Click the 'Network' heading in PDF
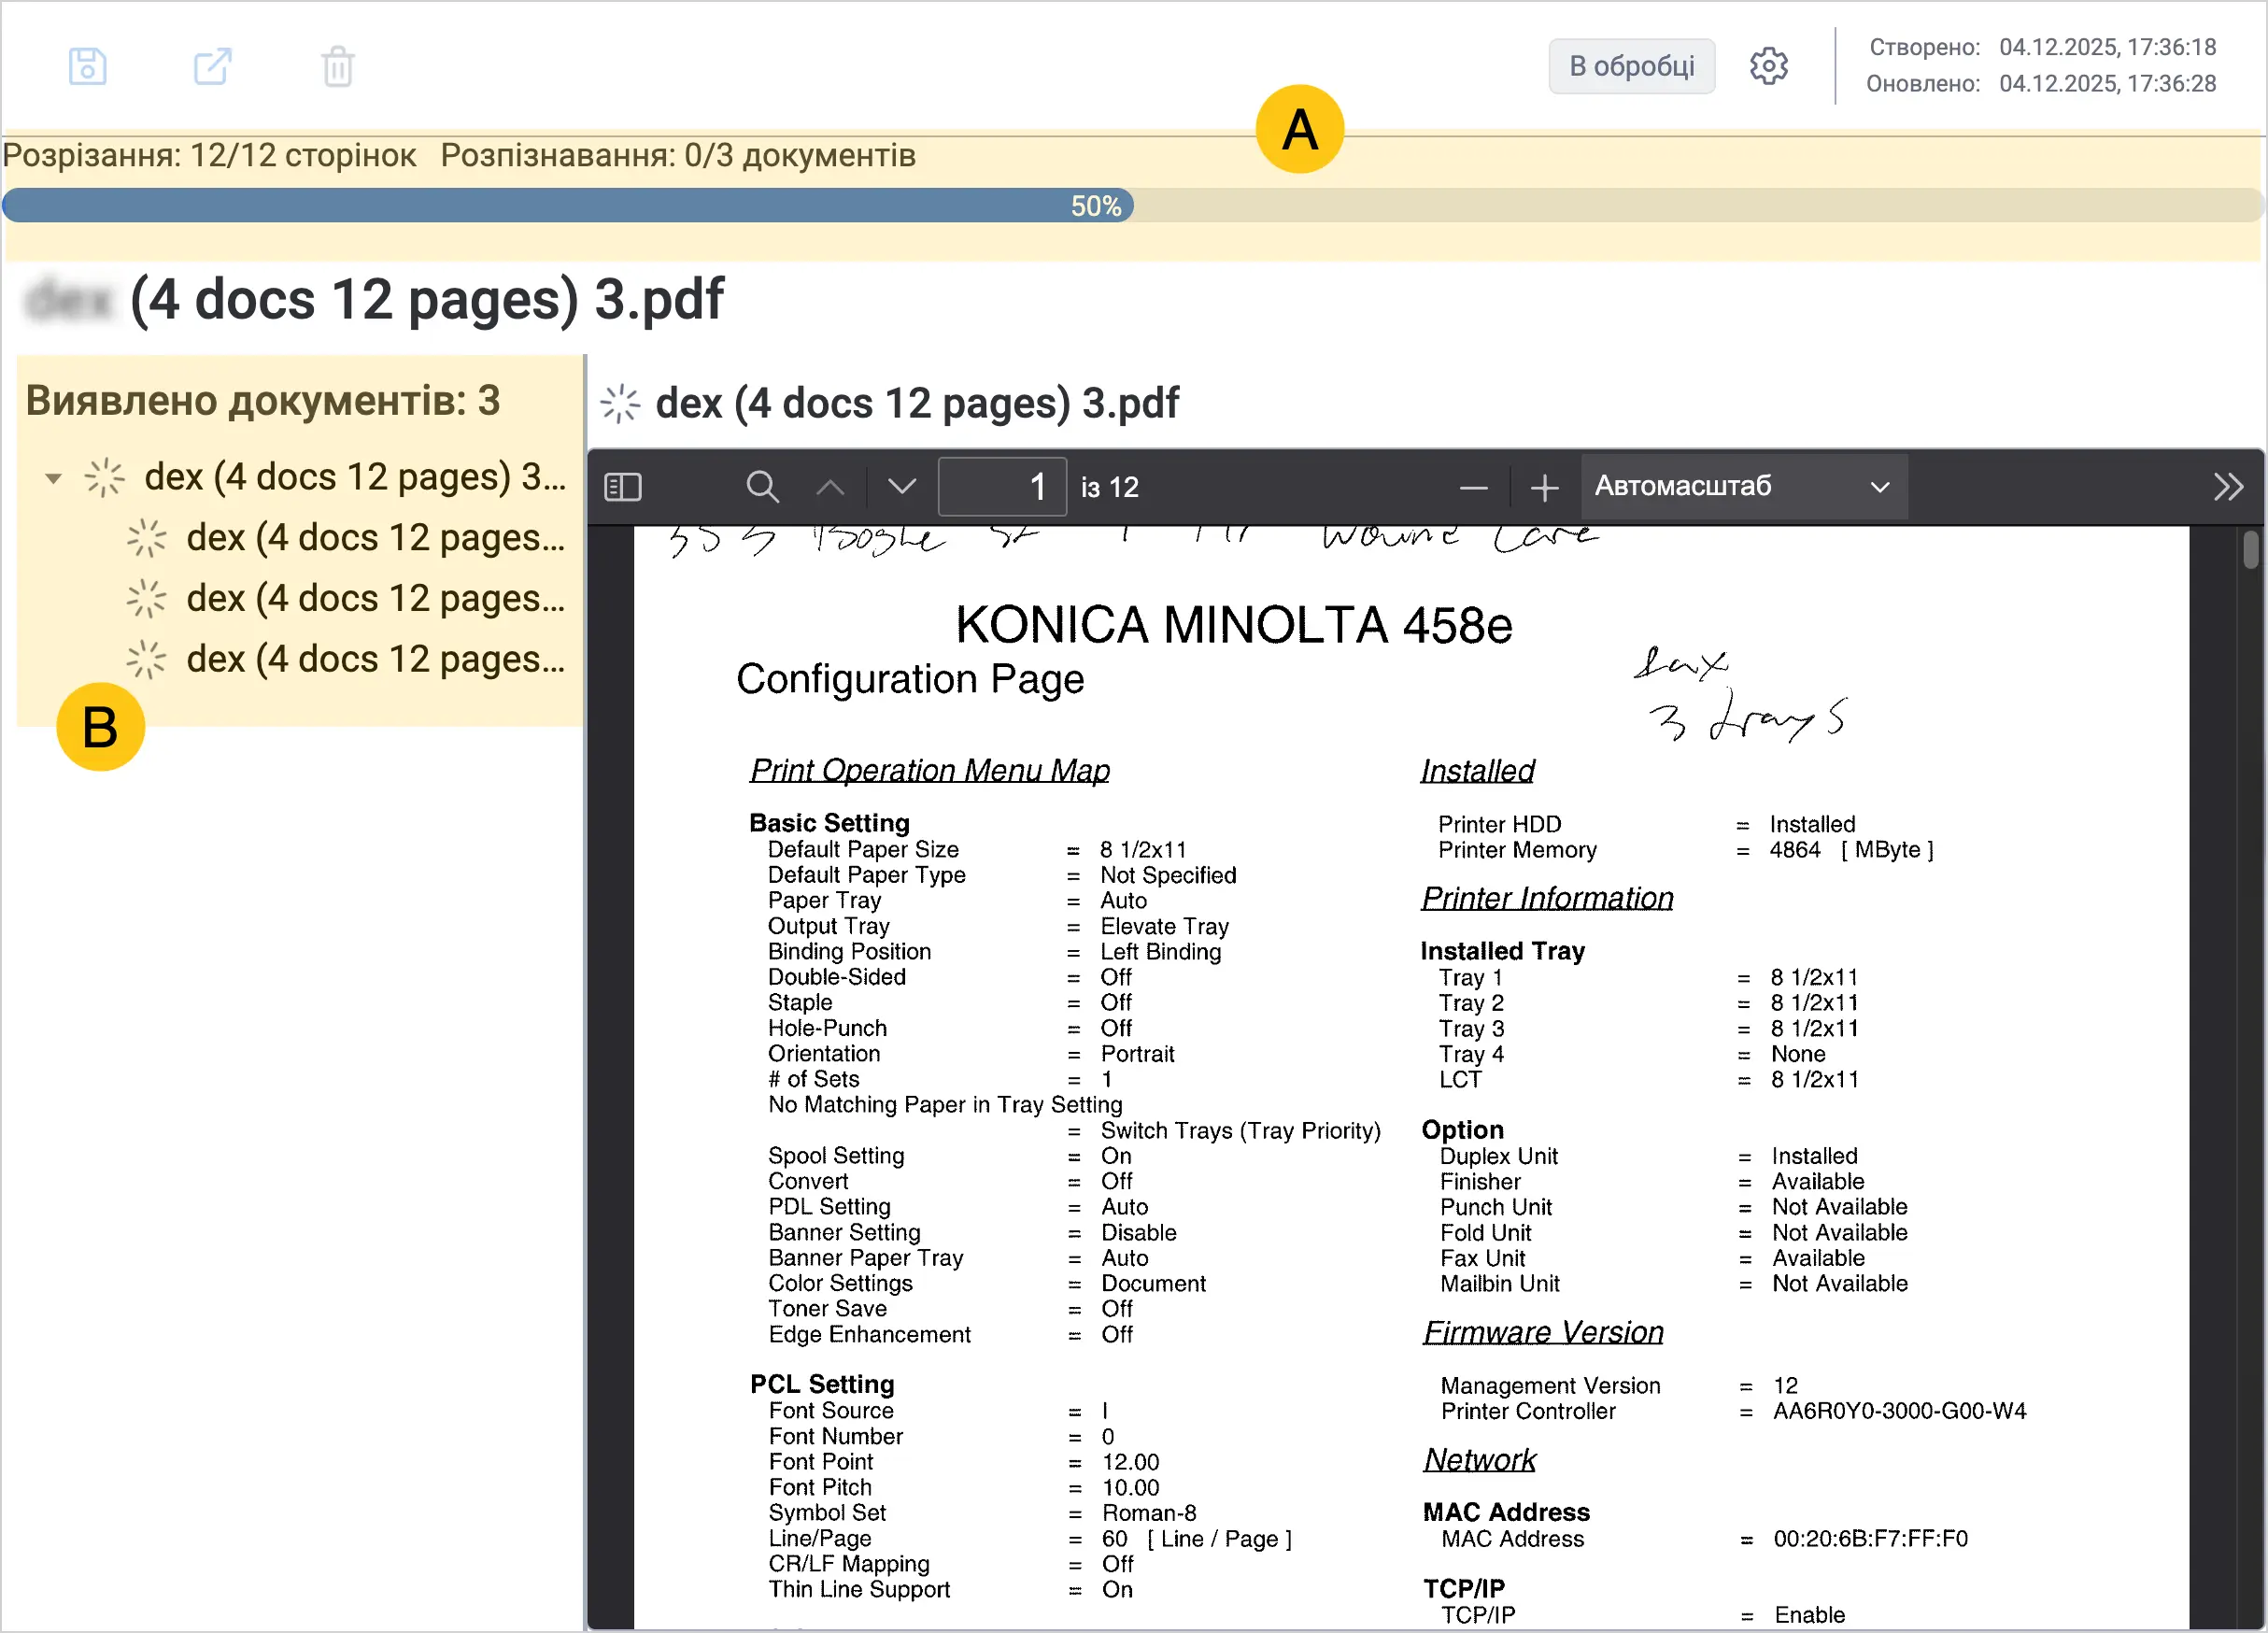2268x1633 pixels. point(1480,1460)
